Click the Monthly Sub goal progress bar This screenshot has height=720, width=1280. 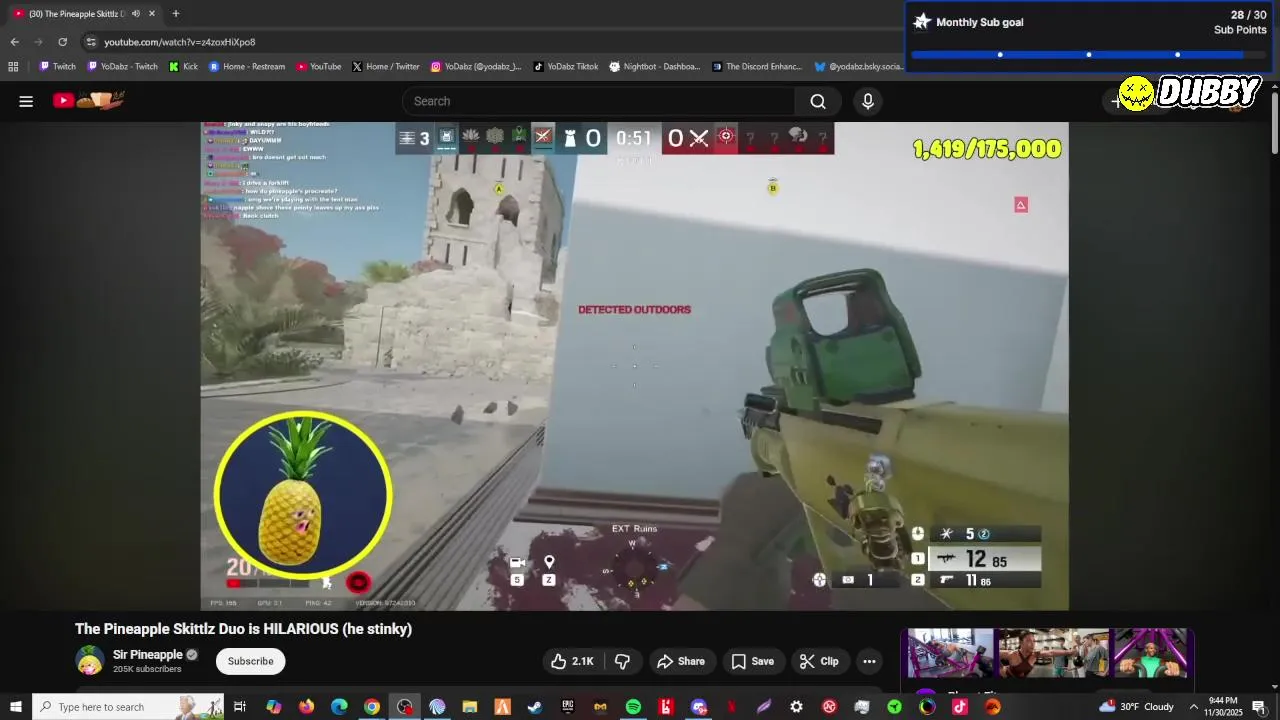coord(1088,55)
